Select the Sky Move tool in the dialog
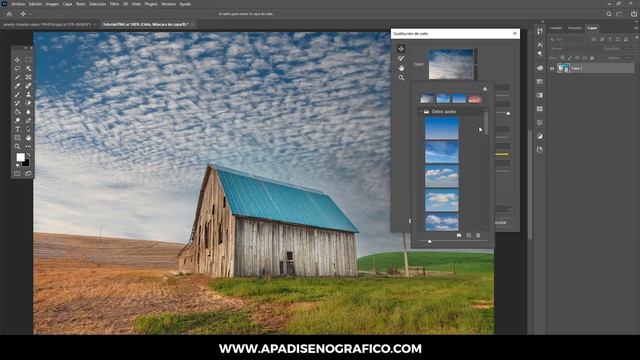 pyautogui.click(x=401, y=49)
